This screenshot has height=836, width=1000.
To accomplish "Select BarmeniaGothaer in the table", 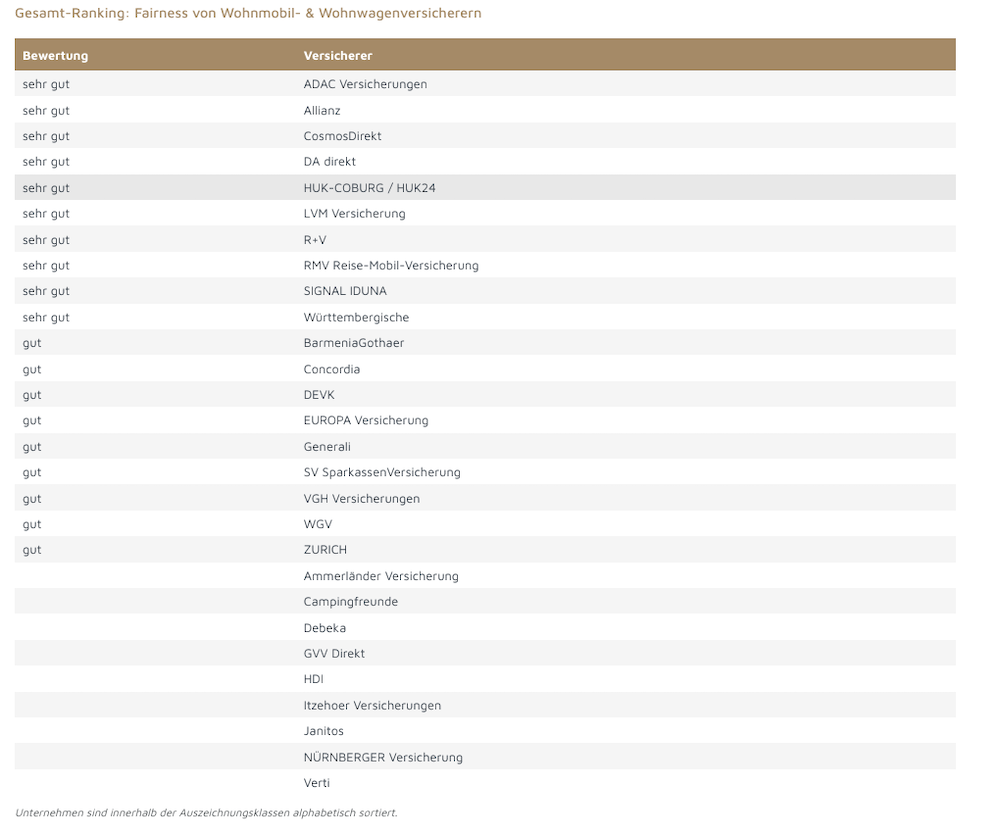I will 353,343.
